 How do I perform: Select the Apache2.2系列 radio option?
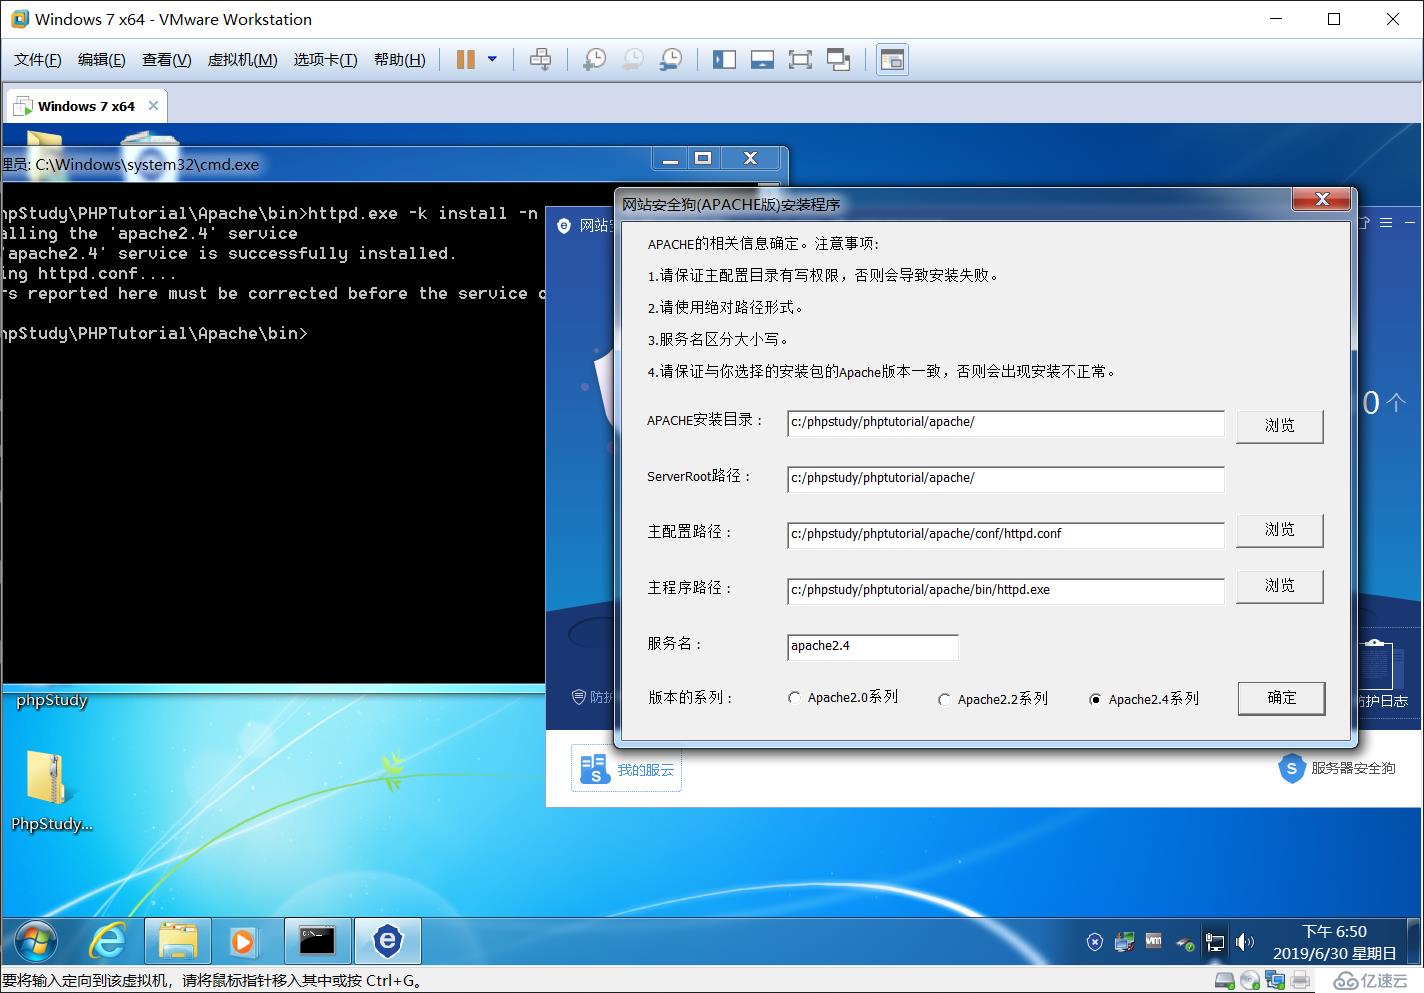(944, 699)
